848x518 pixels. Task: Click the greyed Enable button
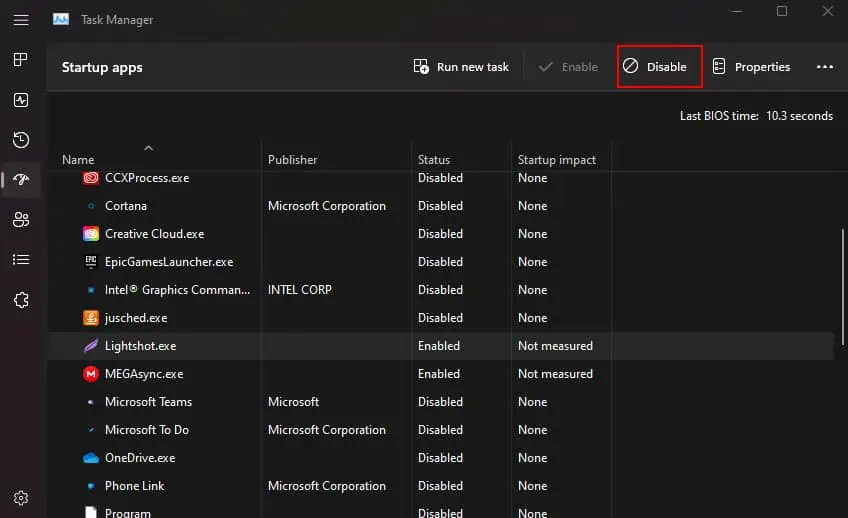coord(568,67)
